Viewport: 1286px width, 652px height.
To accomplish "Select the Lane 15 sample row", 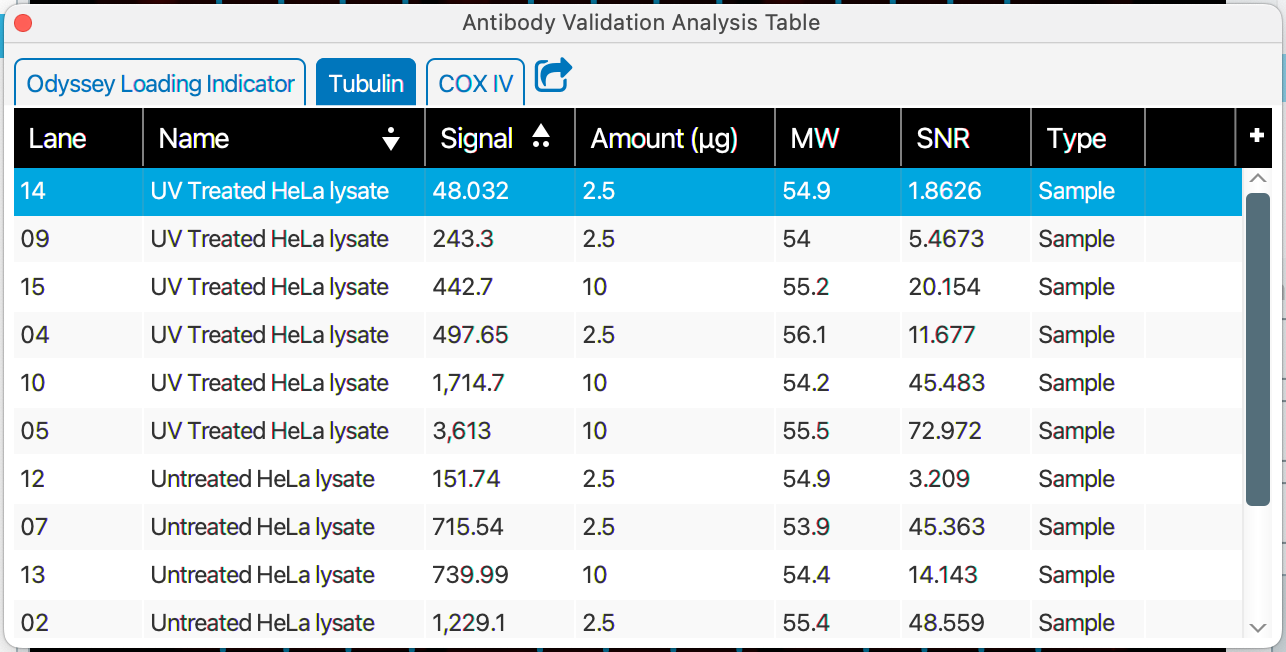I will click(400, 286).
